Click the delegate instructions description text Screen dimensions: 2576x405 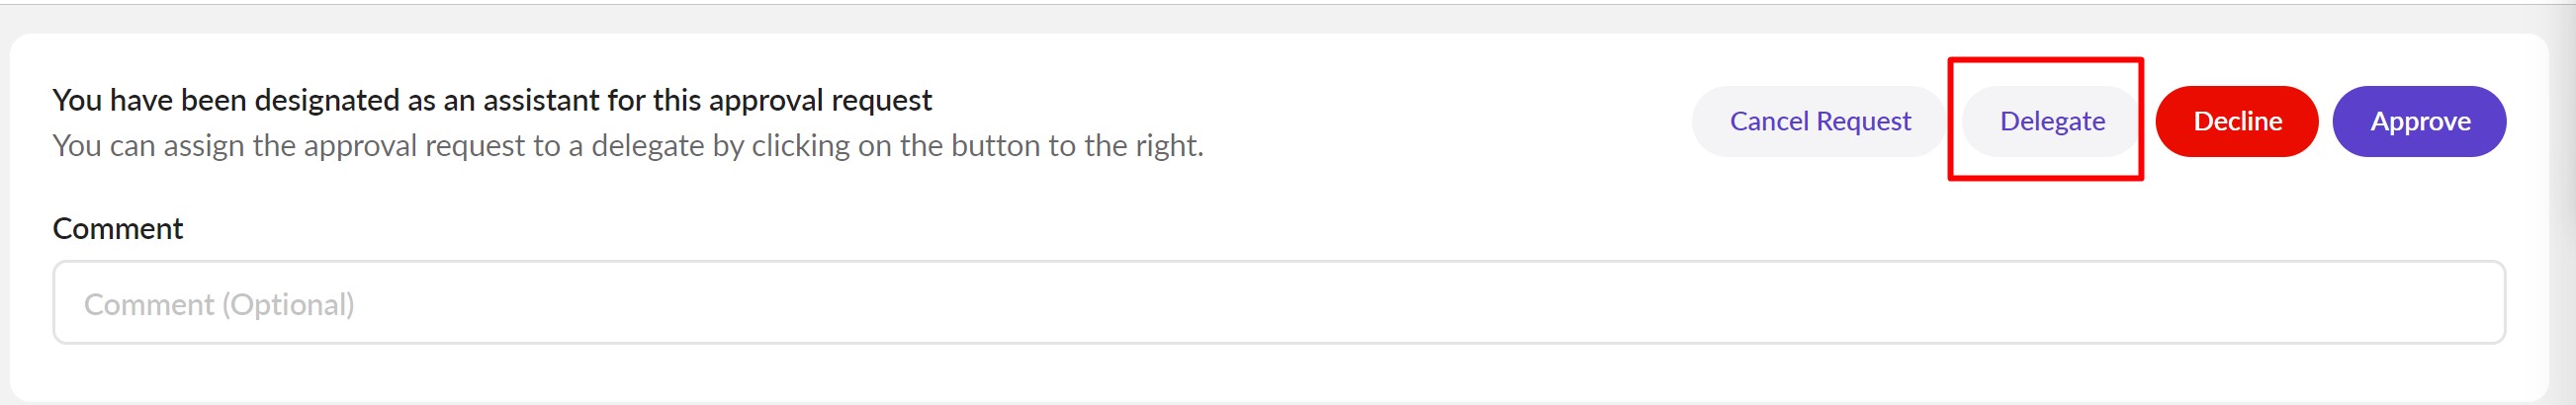pos(627,146)
